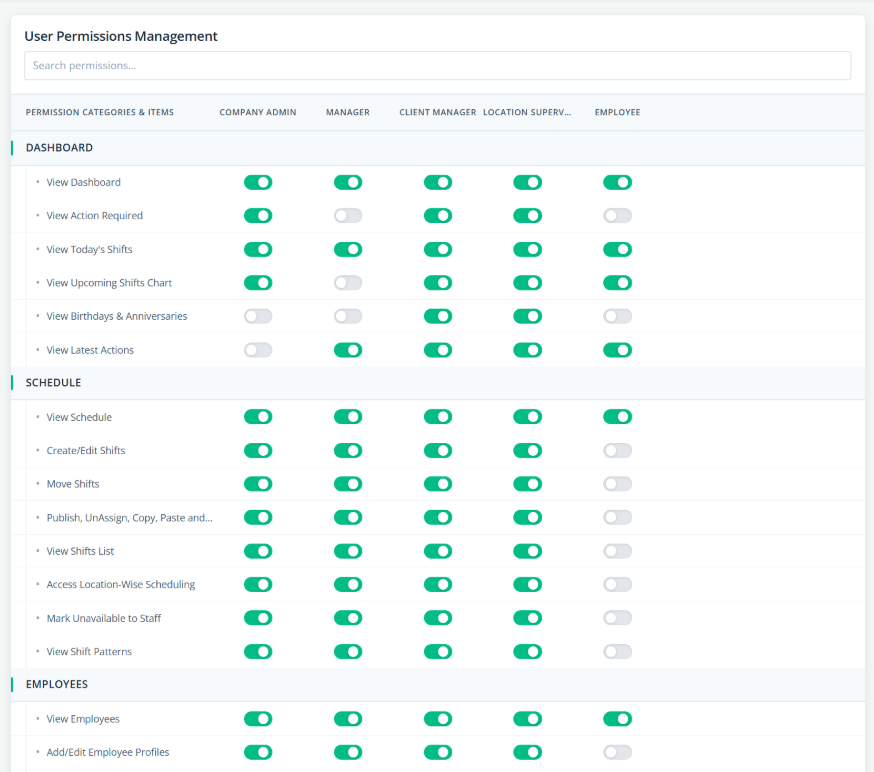Disable View Dashboard for Company Admin

coord(258,183)
